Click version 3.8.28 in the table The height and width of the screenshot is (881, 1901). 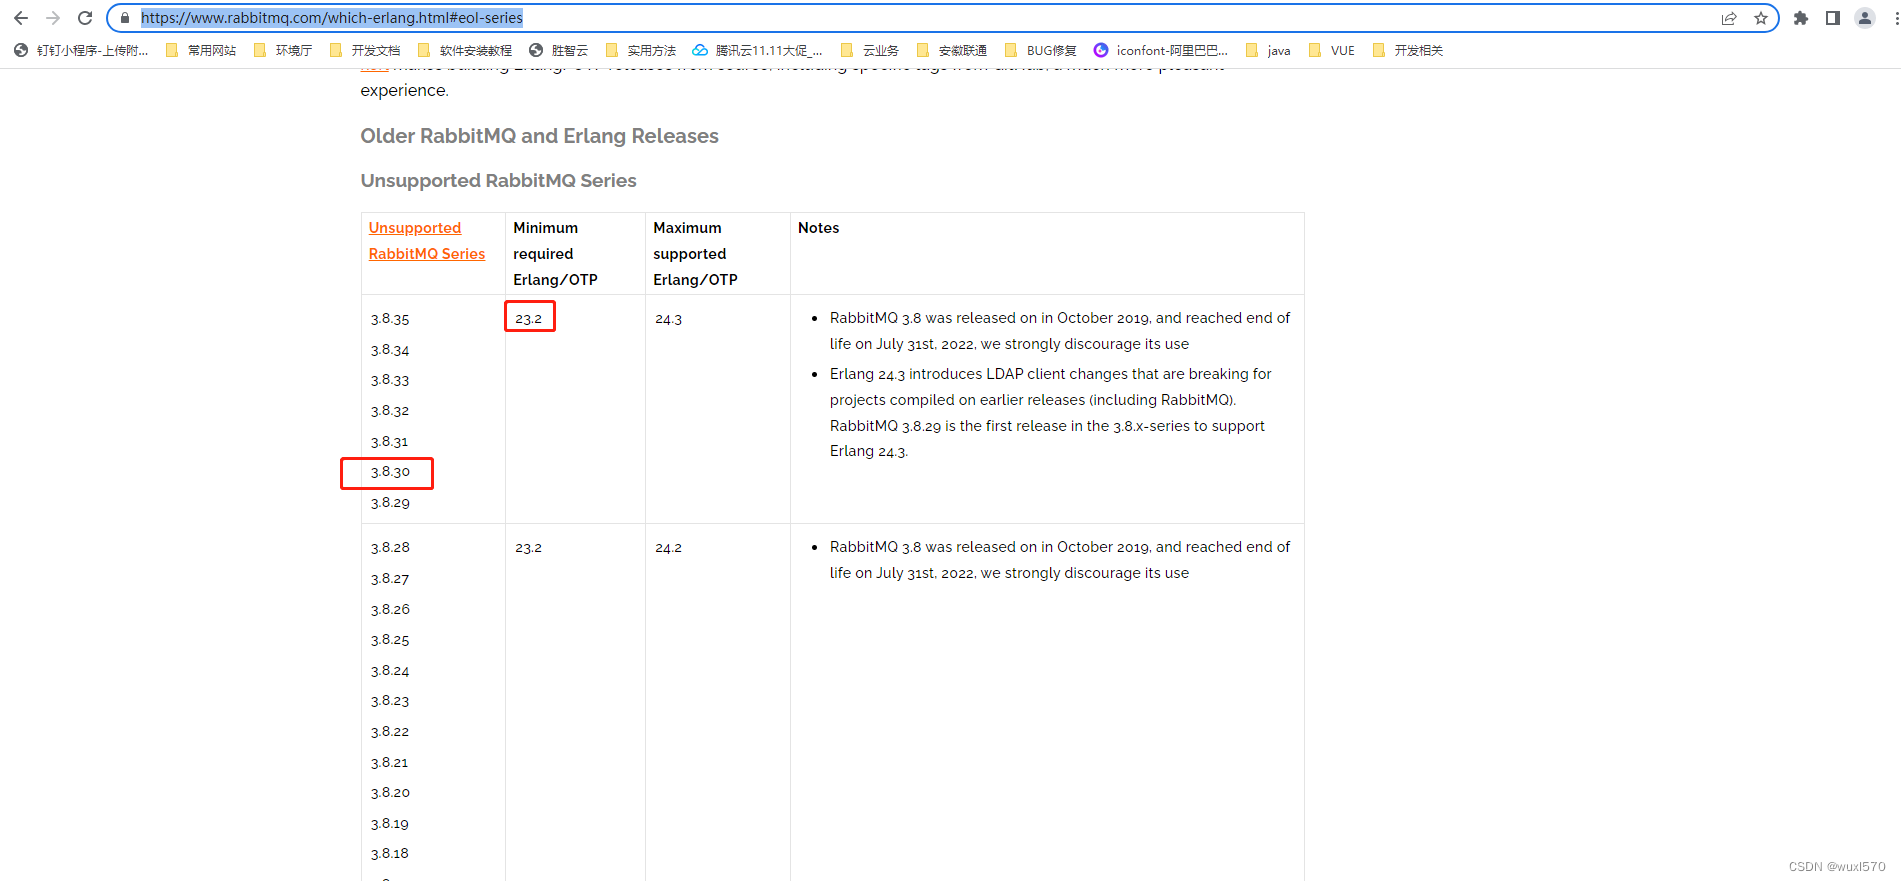pos(390,548)
